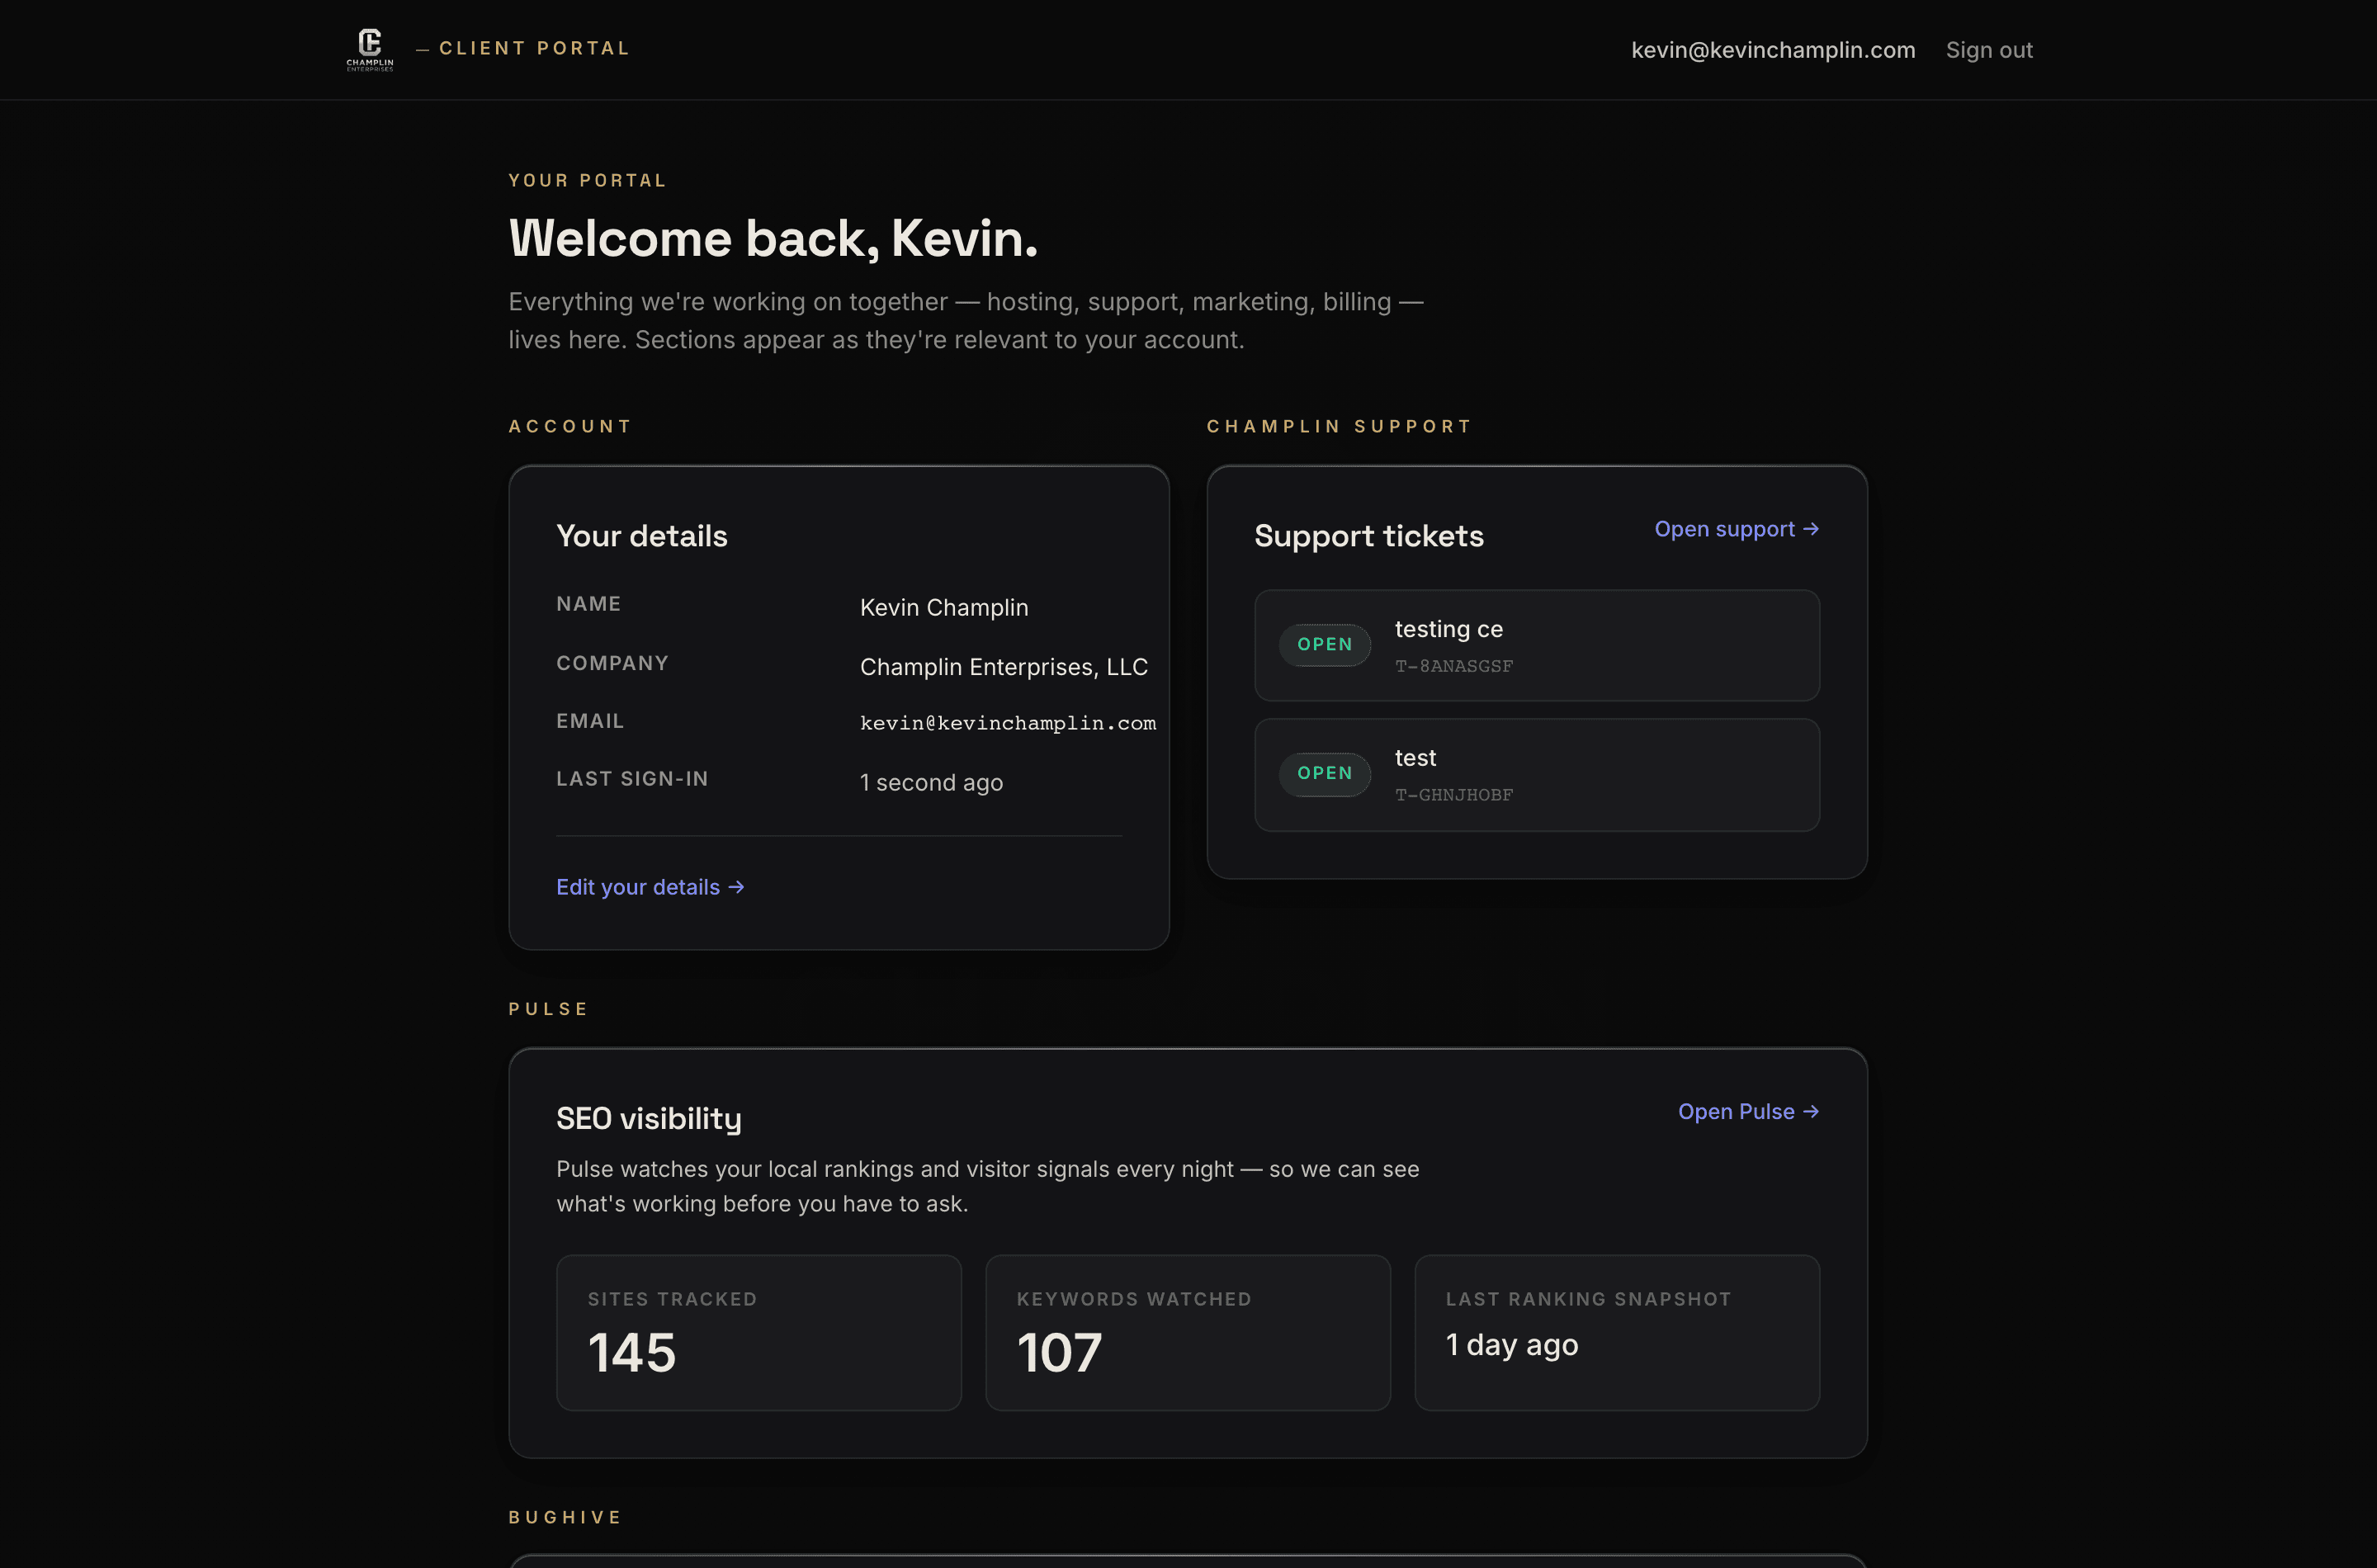Click the Keywords Watched 107 card
The width and height of the screenshot is (2377, 1568).
(1187, 1332)
